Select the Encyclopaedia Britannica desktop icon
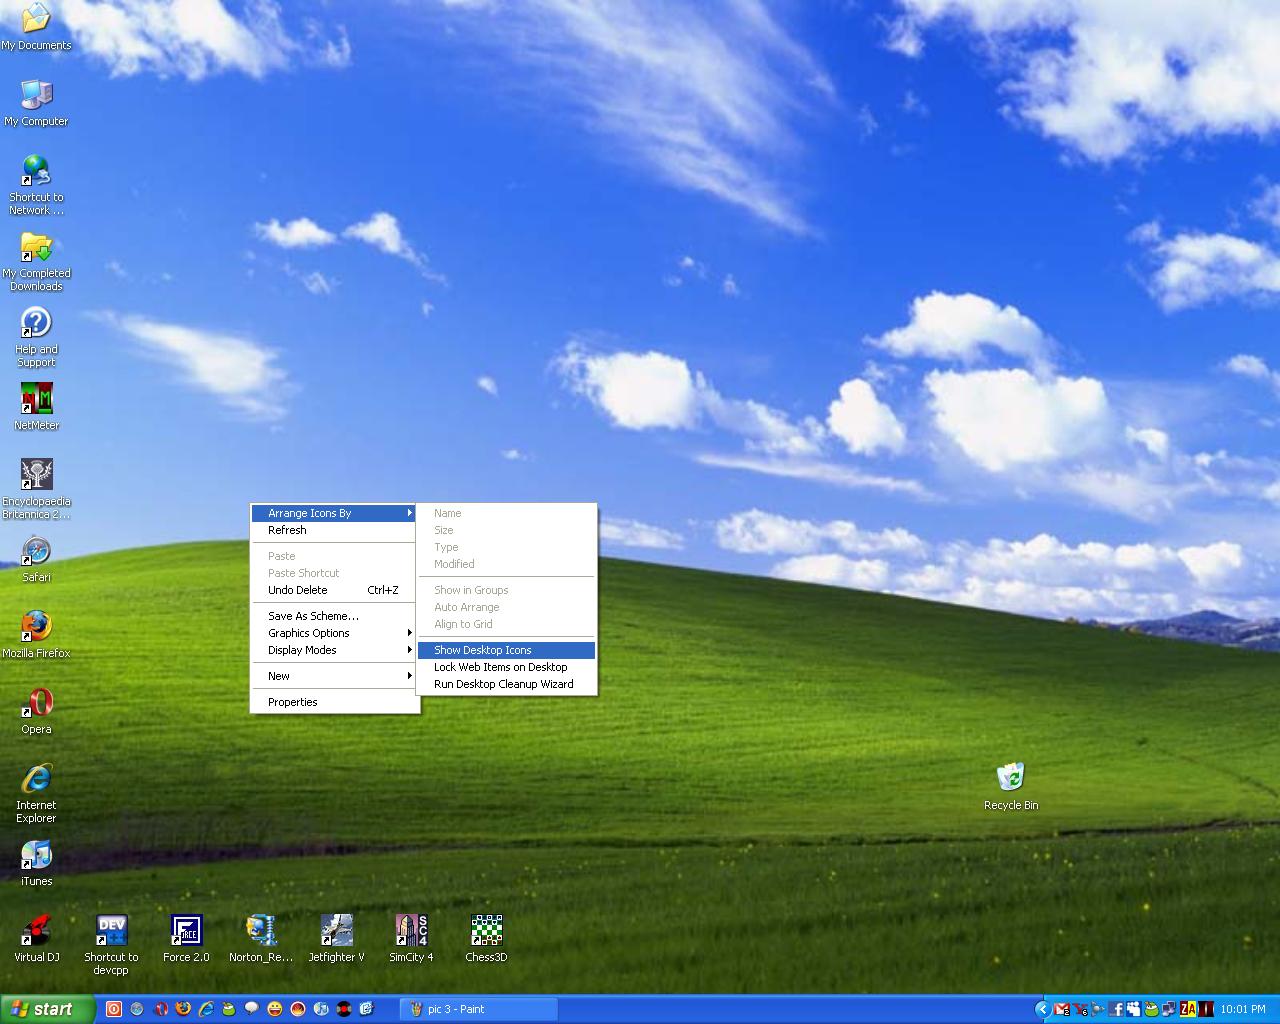1280x1024 pixels. [x=36, y=489]
